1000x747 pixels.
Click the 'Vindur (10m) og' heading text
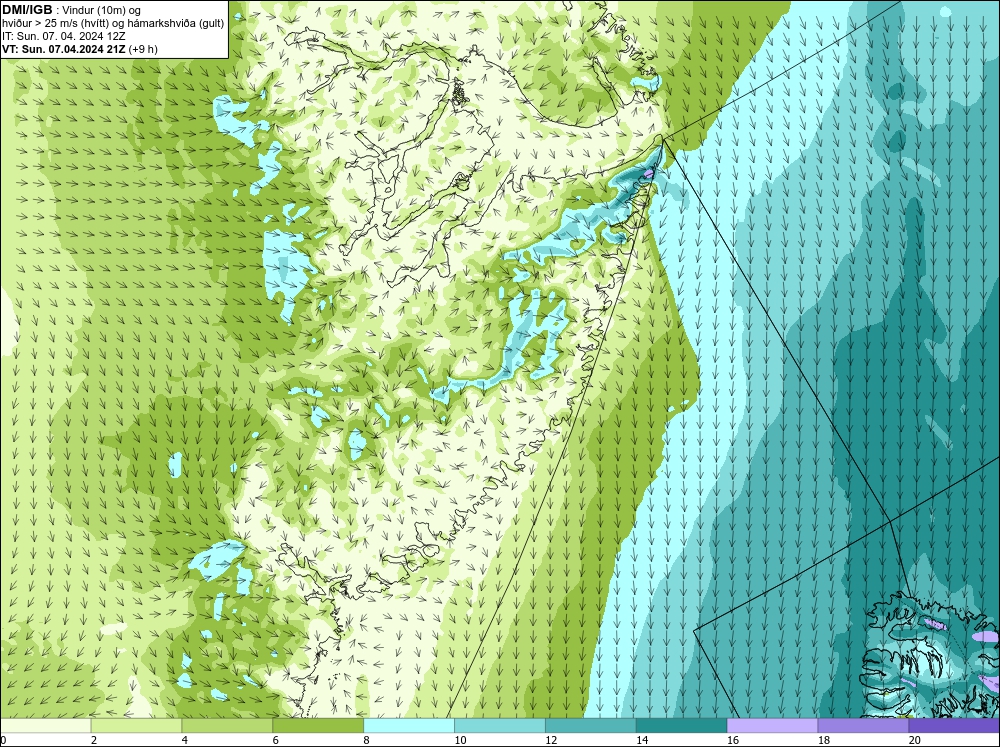pyautogui.click(x=103, y=10)
